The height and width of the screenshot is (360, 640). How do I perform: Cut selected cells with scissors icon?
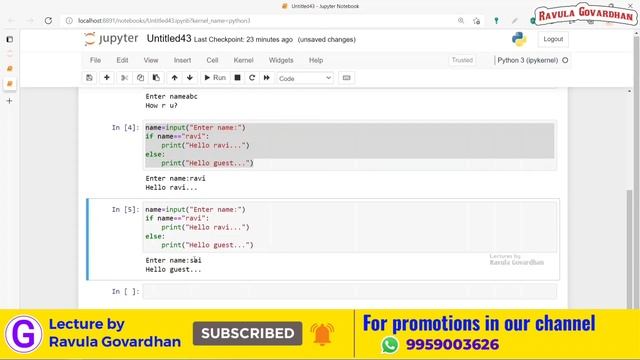click(124, 78)
